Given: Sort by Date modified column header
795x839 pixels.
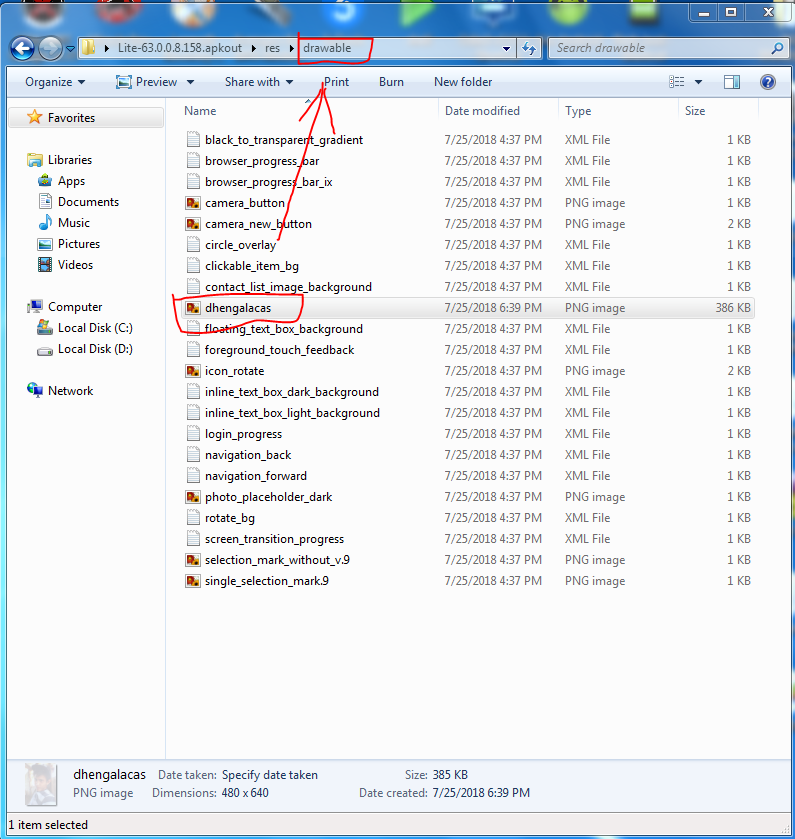Looking at the screenshot, I should pyautogui.click(x=482, y=111).
